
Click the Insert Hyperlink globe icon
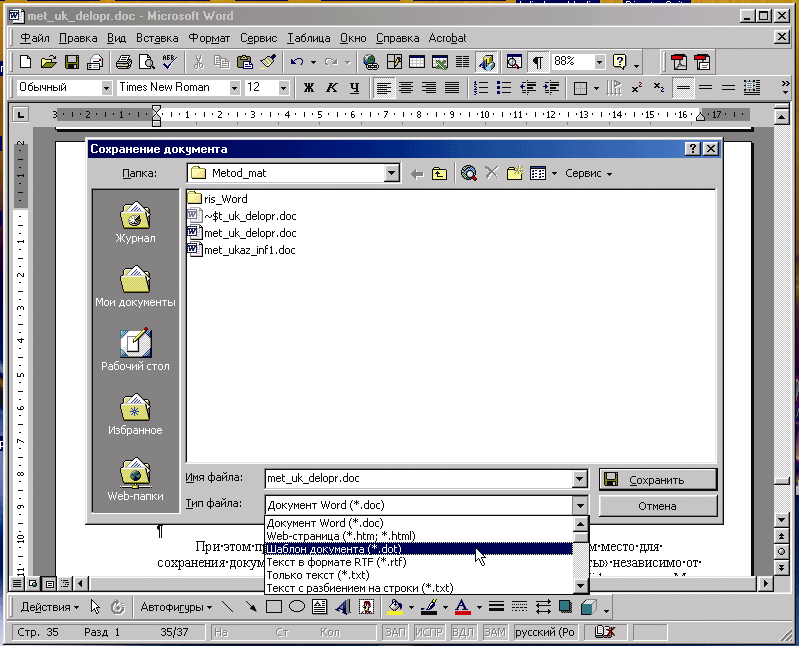point(371,62)
